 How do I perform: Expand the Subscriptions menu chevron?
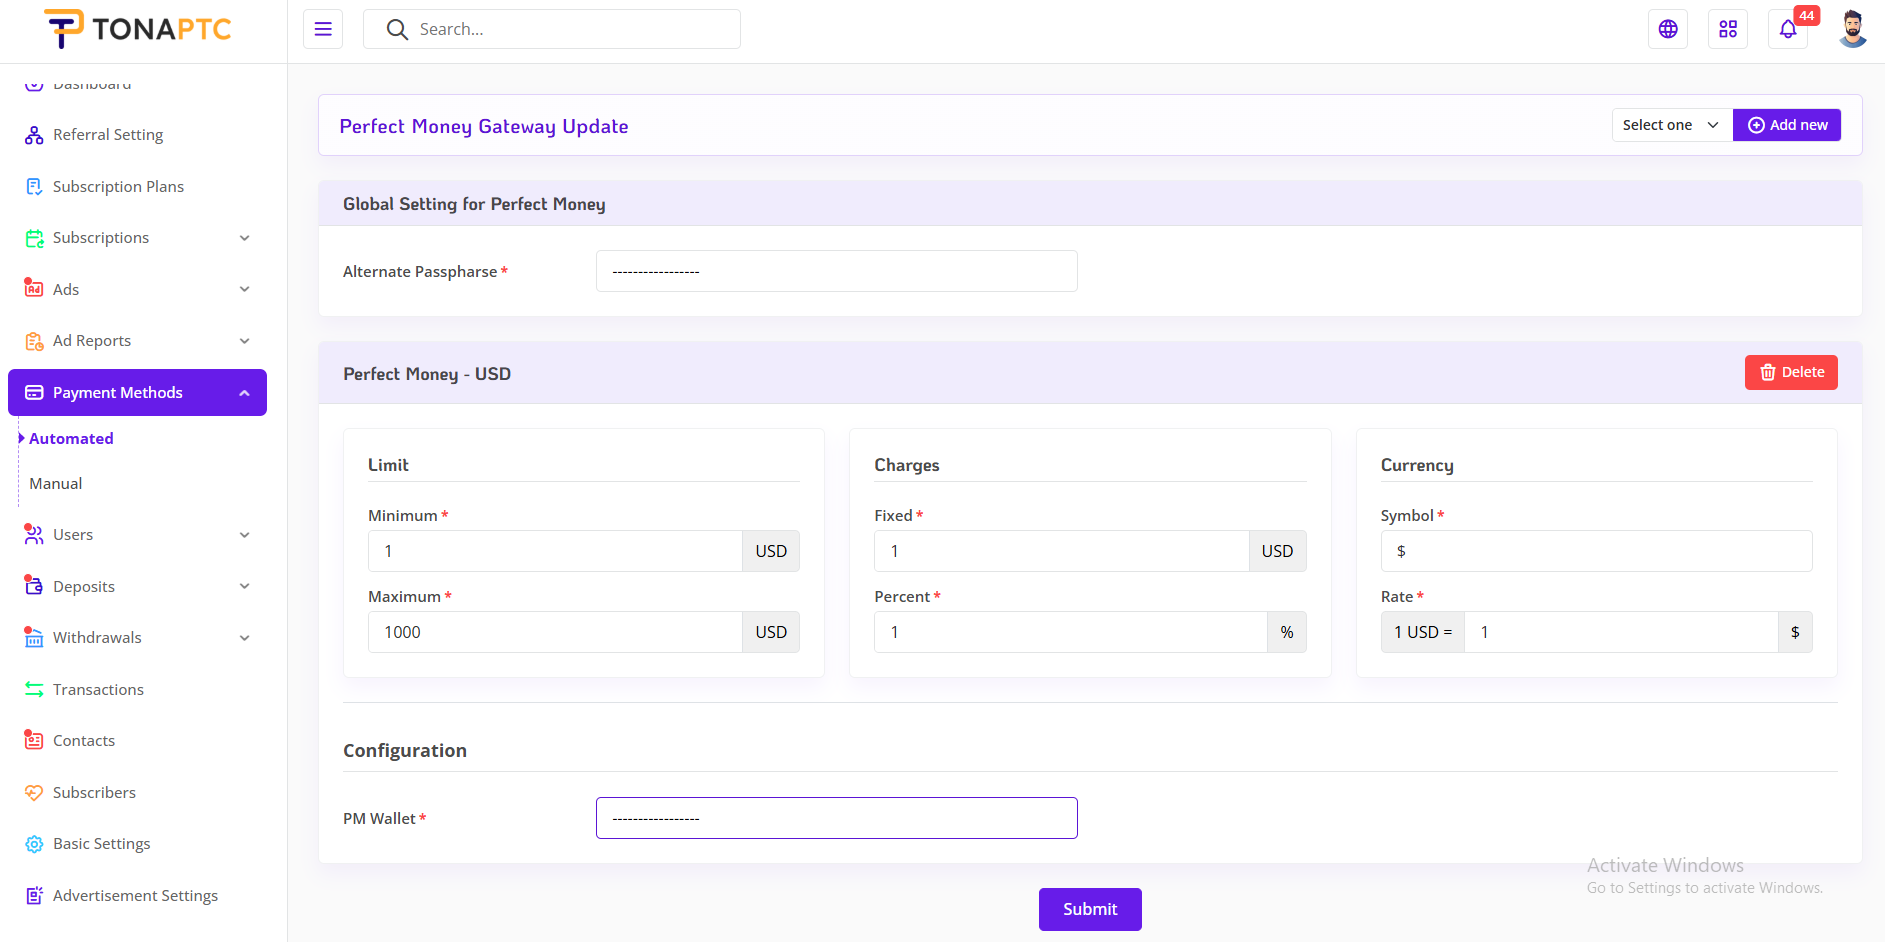(x=245, y=238)
